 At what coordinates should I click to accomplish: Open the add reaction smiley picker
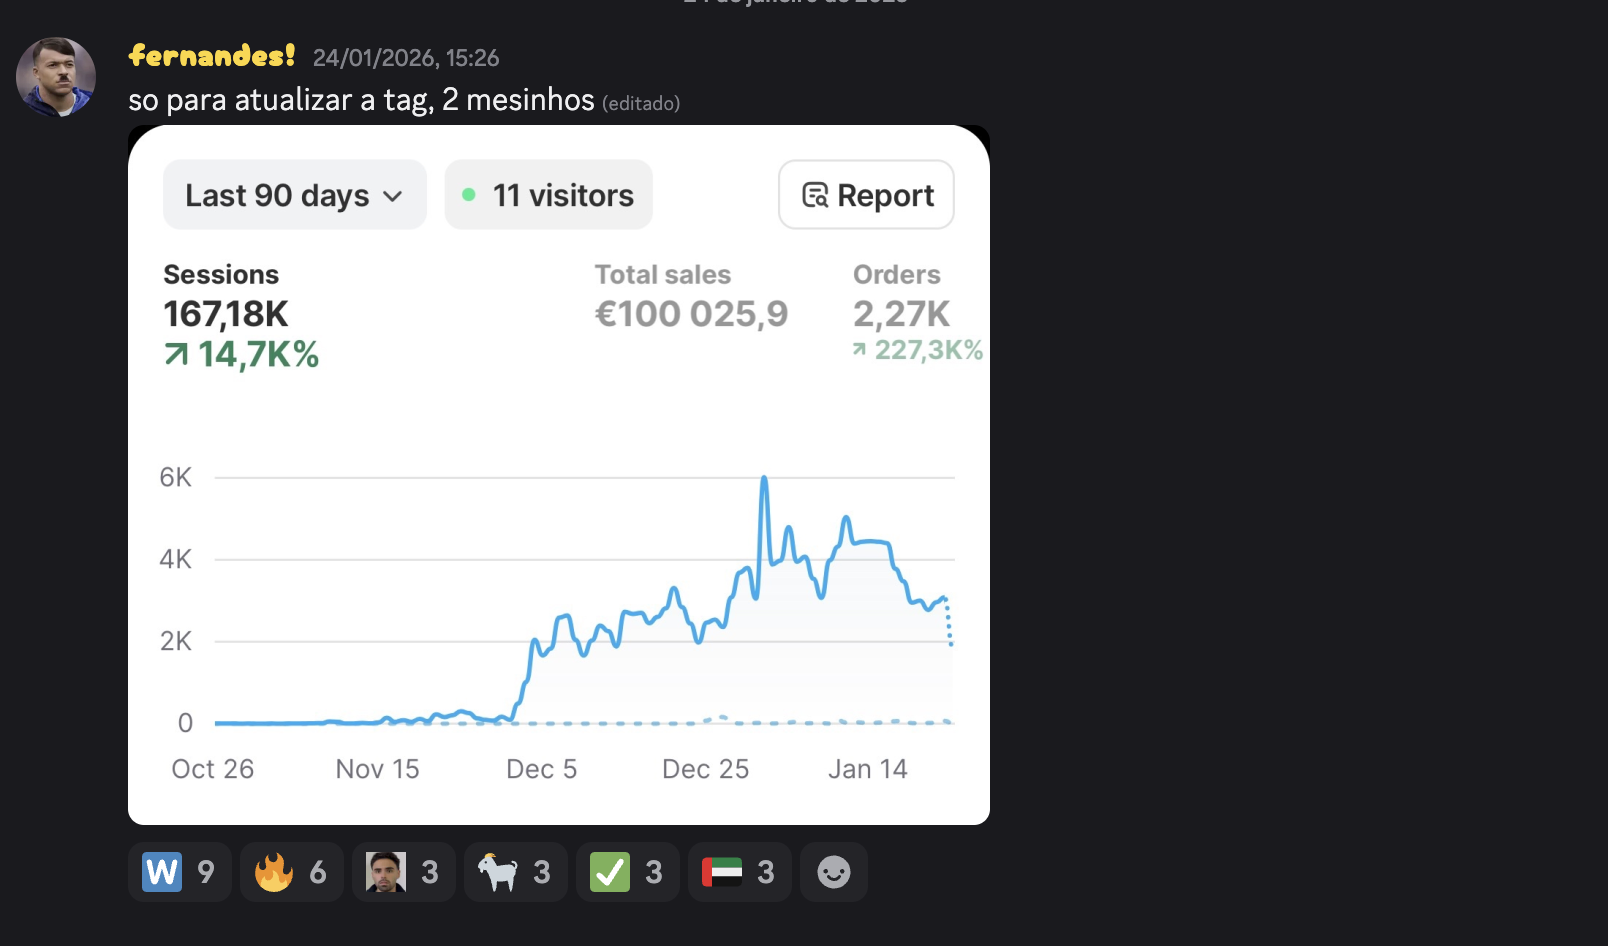pyautogui.click(x=833, y=872)
